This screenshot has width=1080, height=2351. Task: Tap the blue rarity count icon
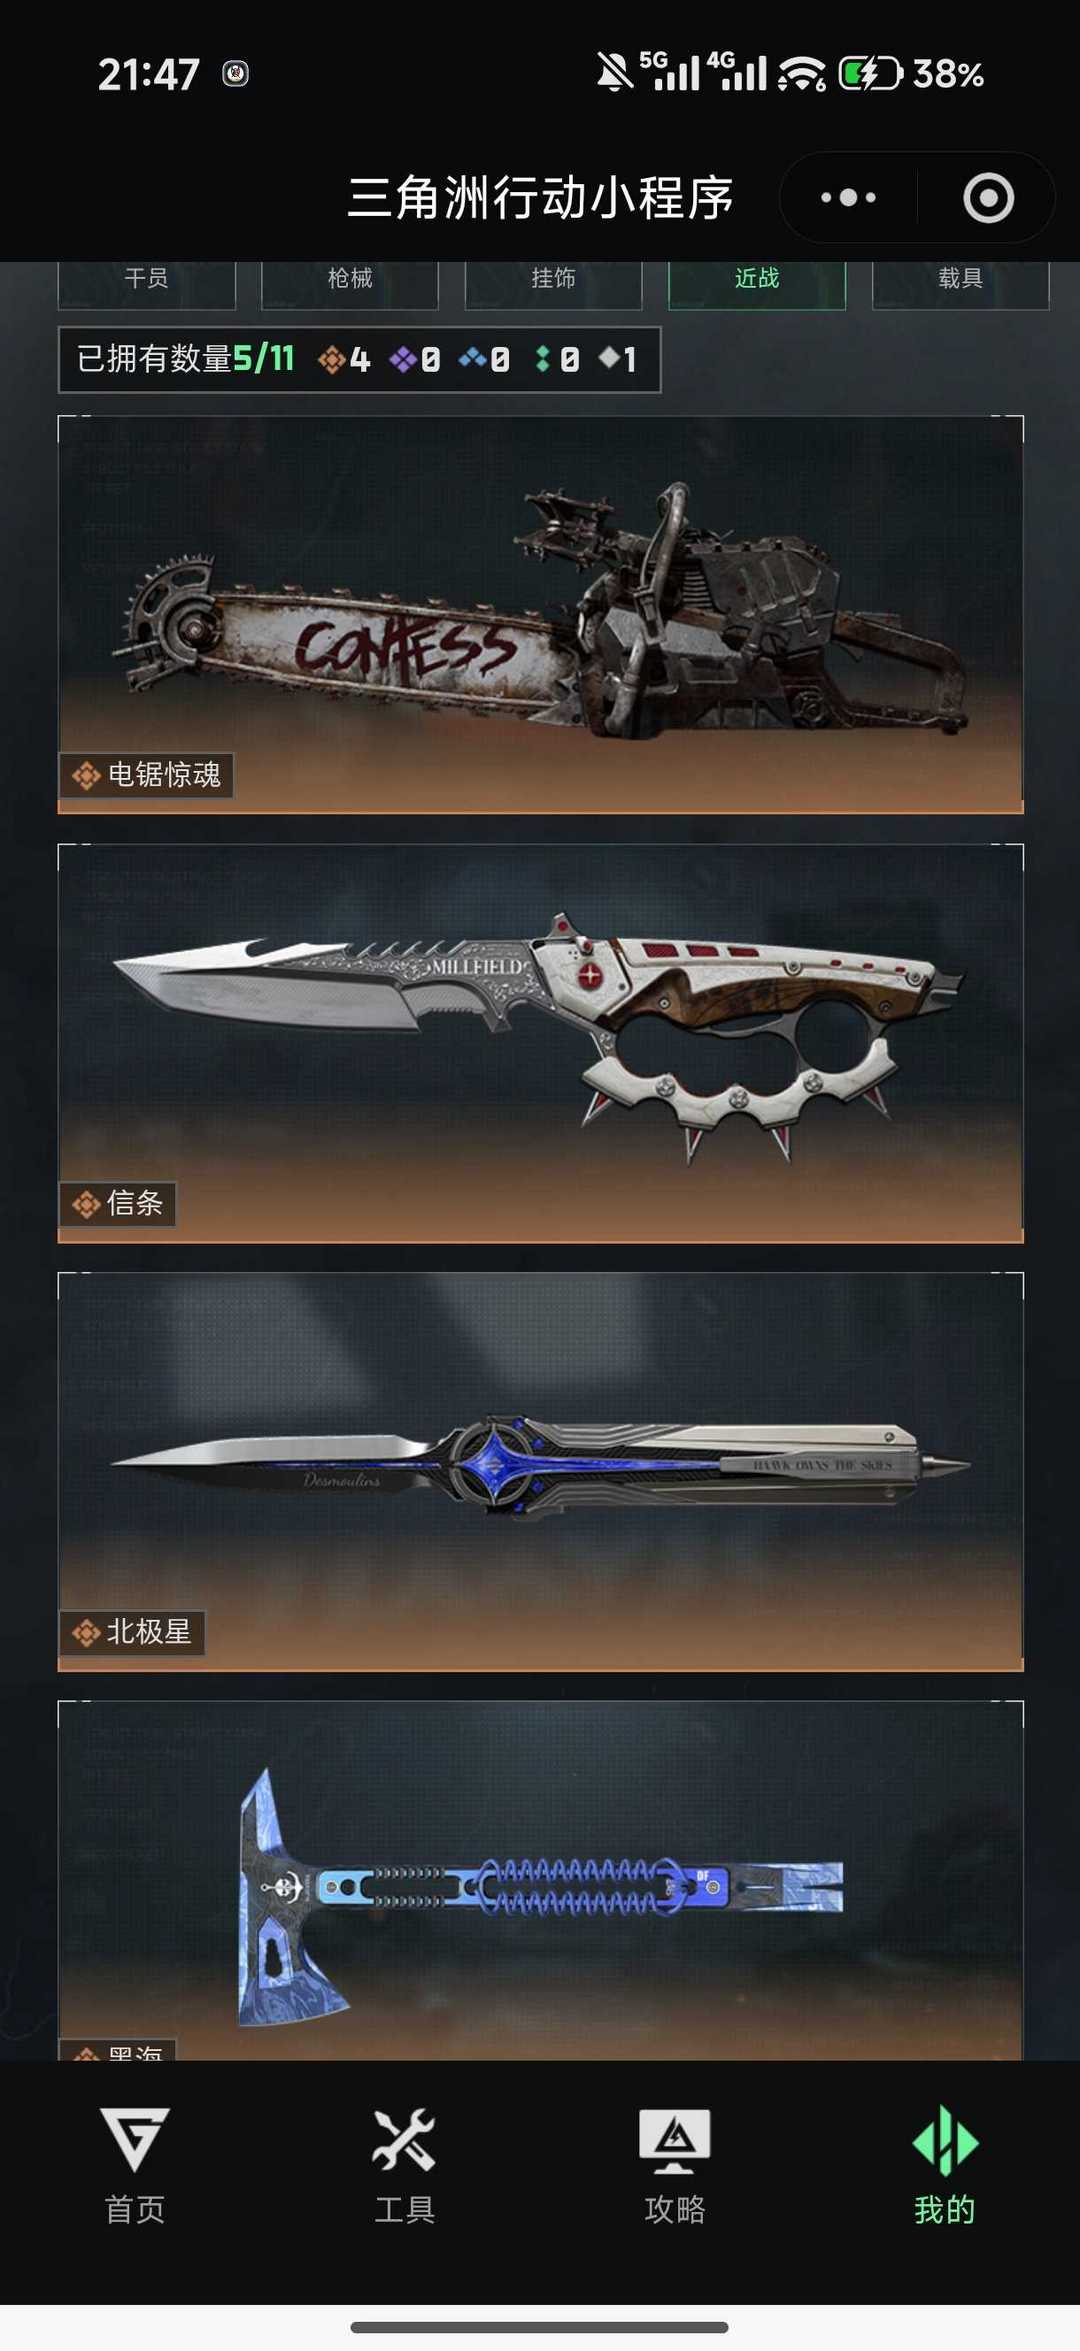(473, 358)
